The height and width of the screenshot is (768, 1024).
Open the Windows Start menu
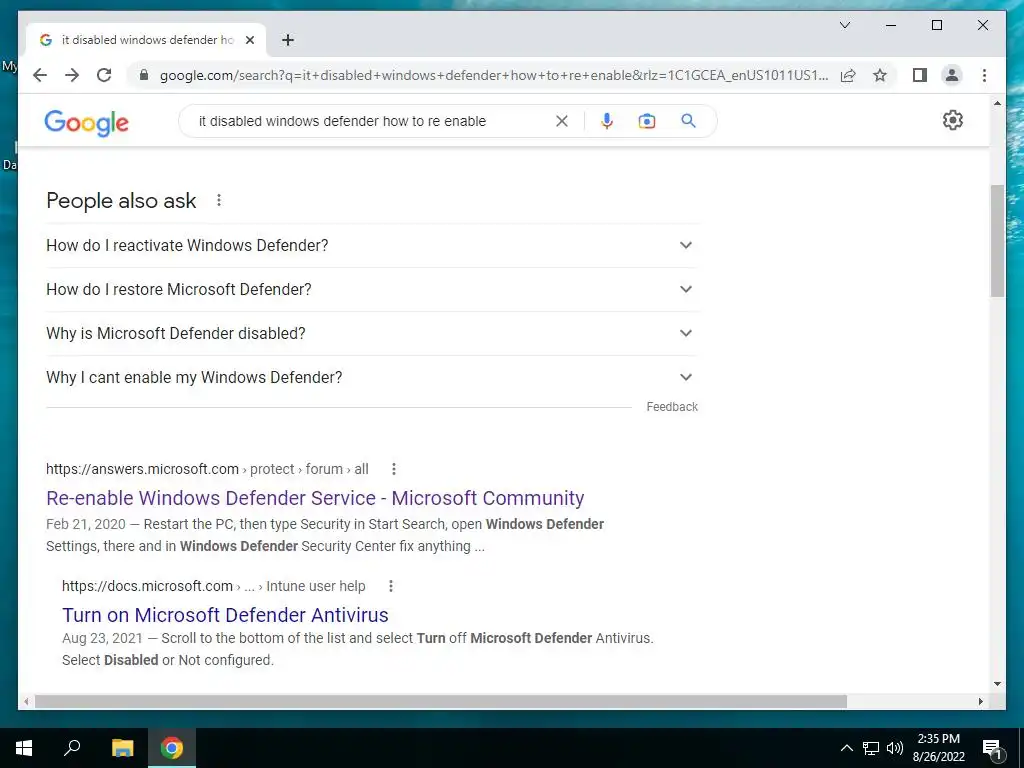(x=24, y=748)
